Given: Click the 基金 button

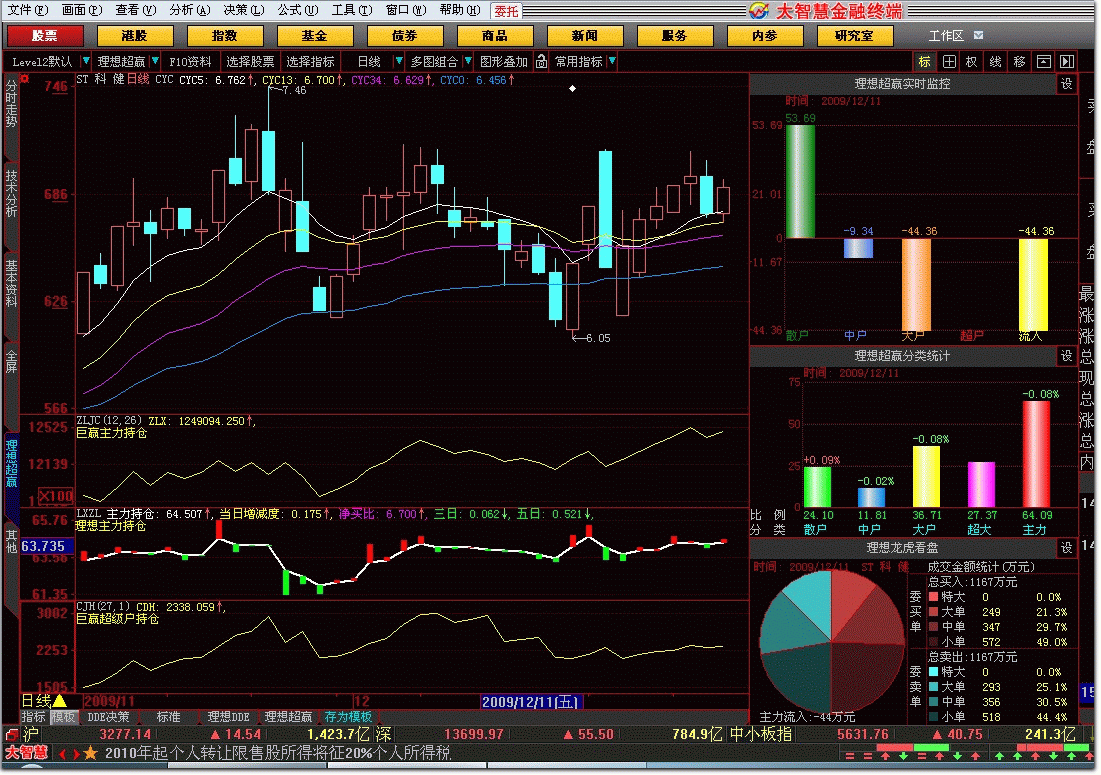Looking at the screenshot, I should tap(315, 35).
